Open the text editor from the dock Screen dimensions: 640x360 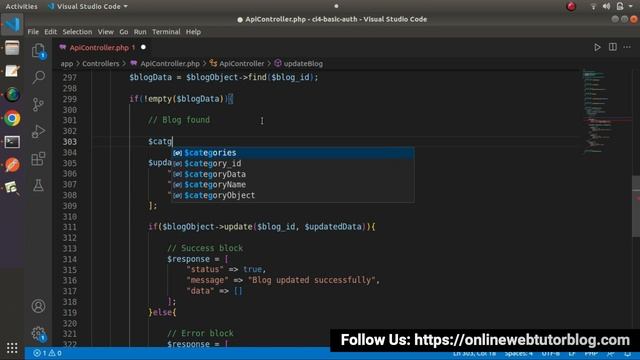pyautogui.click(x=12, y=71)
